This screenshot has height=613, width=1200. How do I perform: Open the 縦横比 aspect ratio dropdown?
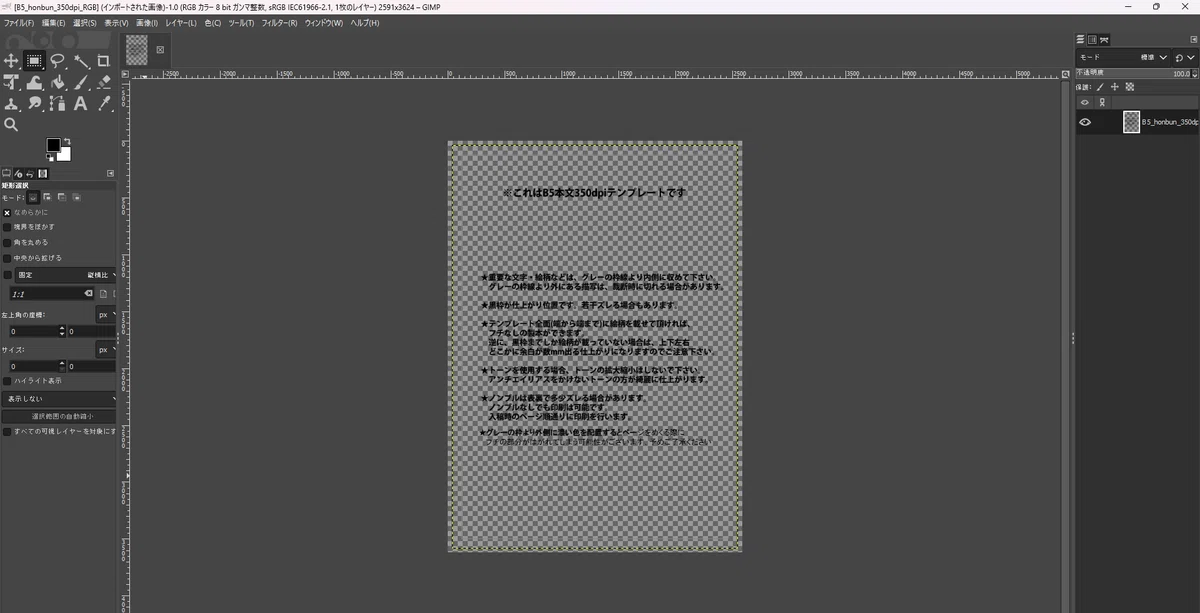[66, 275]
